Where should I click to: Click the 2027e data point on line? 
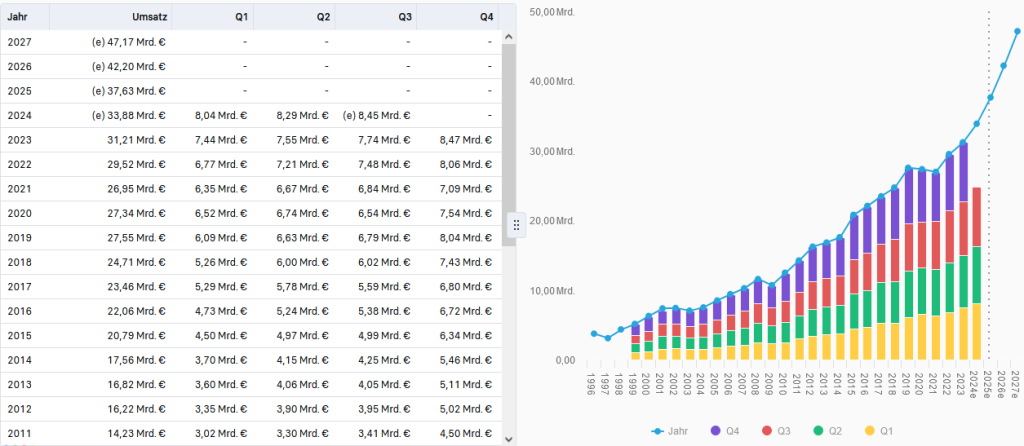1017,31
